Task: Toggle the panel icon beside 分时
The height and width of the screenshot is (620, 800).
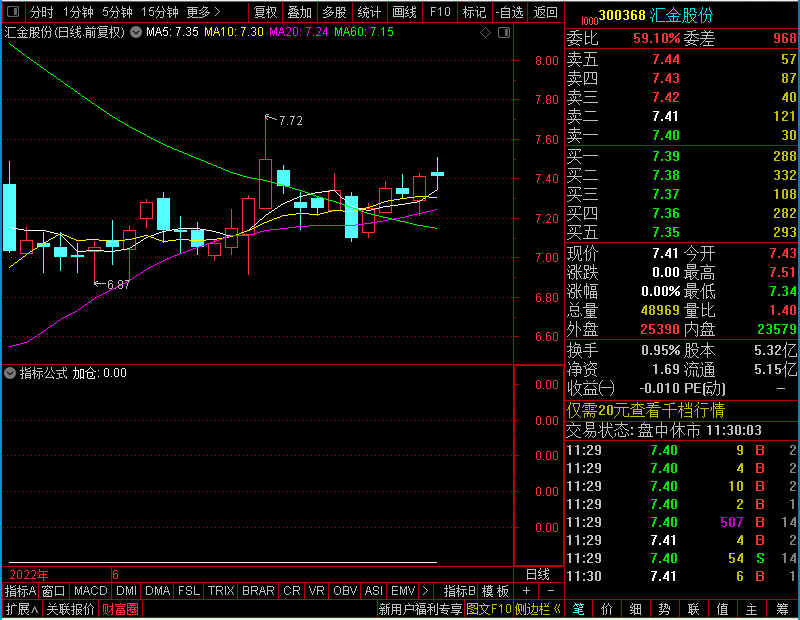Action: click(13, 11)
